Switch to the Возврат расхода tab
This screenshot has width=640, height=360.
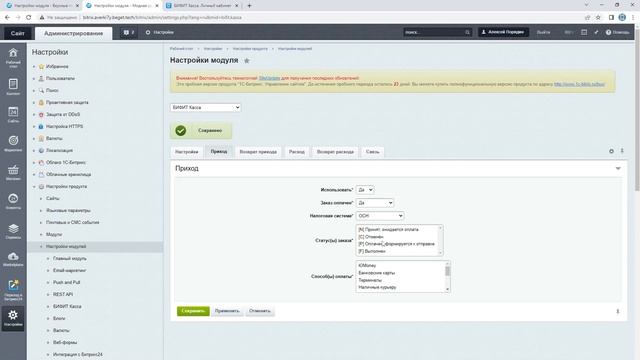click(335, 152)
